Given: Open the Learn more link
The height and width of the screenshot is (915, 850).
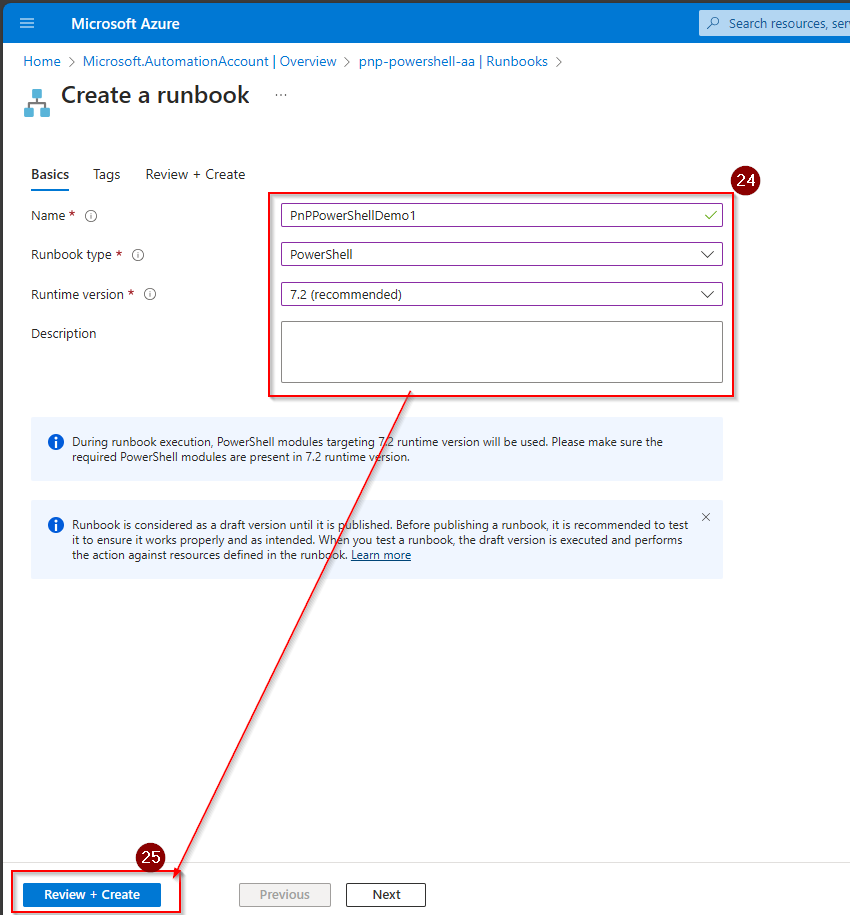Looking at the screenshot, I should click(x=381, y=555).
